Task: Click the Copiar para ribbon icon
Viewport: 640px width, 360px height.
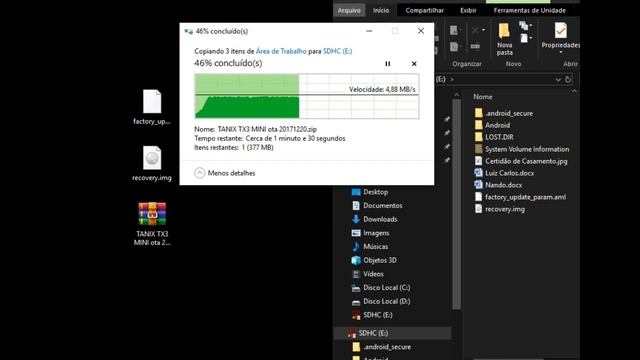Action: click(x=453, y=47)
